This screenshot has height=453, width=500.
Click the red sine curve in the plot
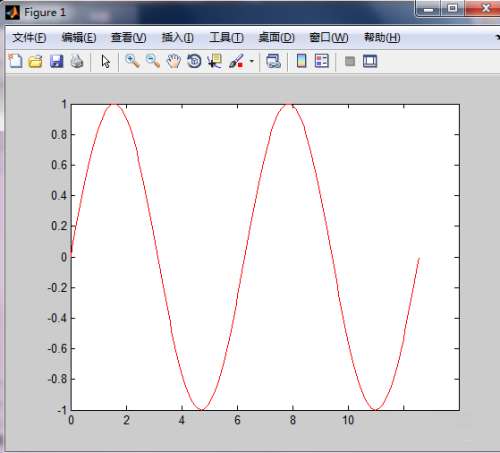point(246,257)
